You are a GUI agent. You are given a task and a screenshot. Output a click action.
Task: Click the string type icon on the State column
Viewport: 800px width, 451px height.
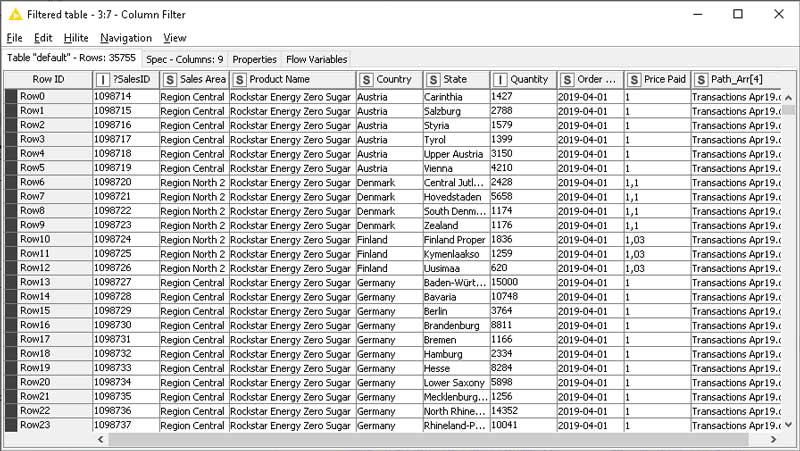point(433,80)
